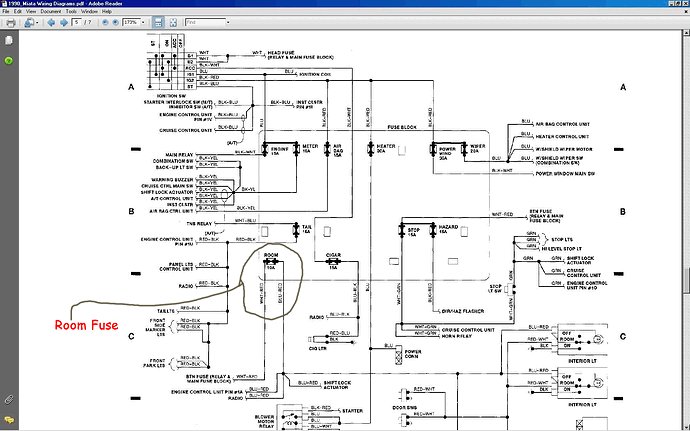Screen dimensions: 690x431
Task: Click the zoom out button
Action: [105, 22]
